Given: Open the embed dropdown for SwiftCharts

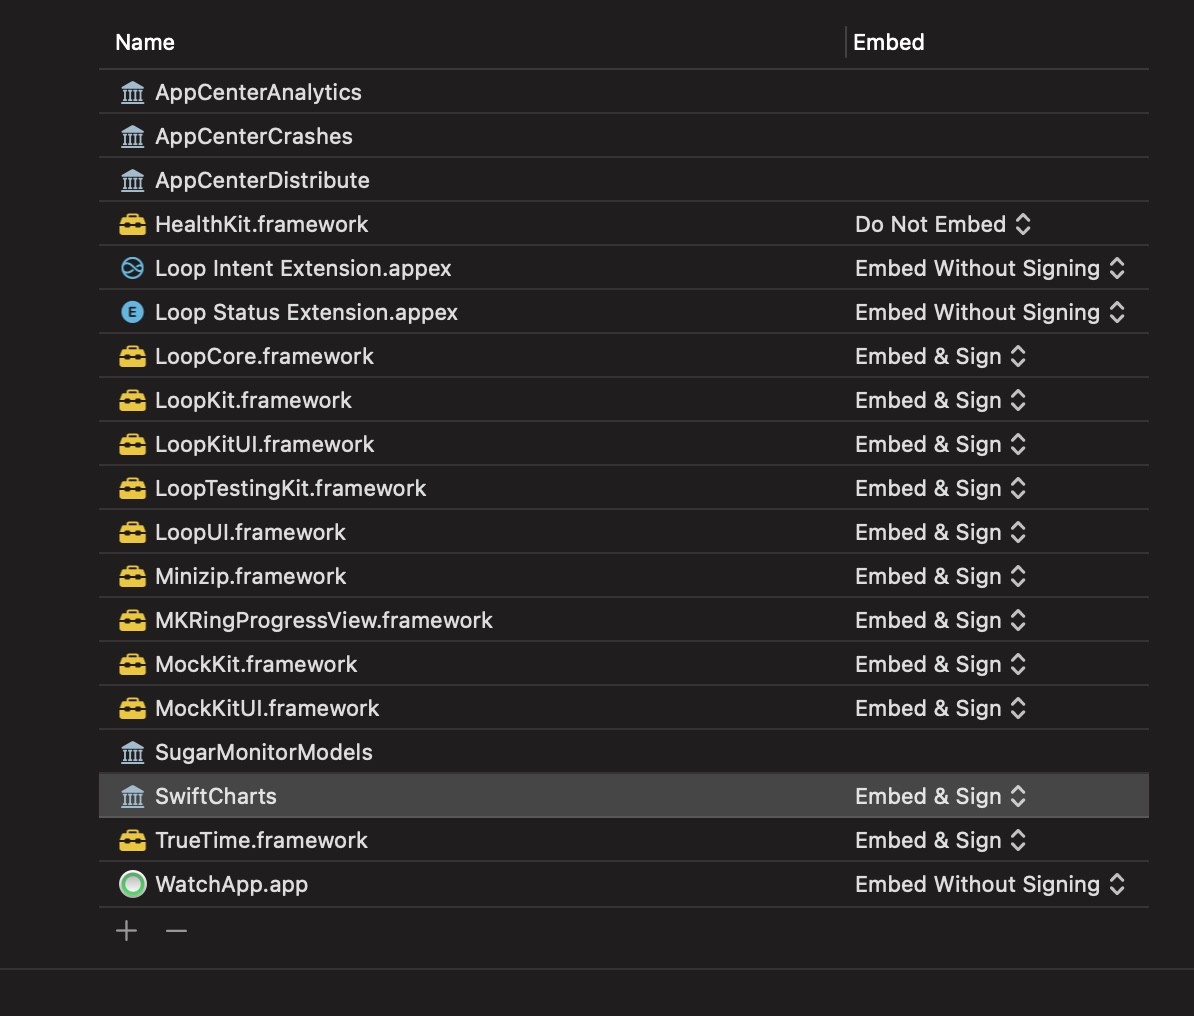Looking at the screenshot, I should [x=940, y=797].
